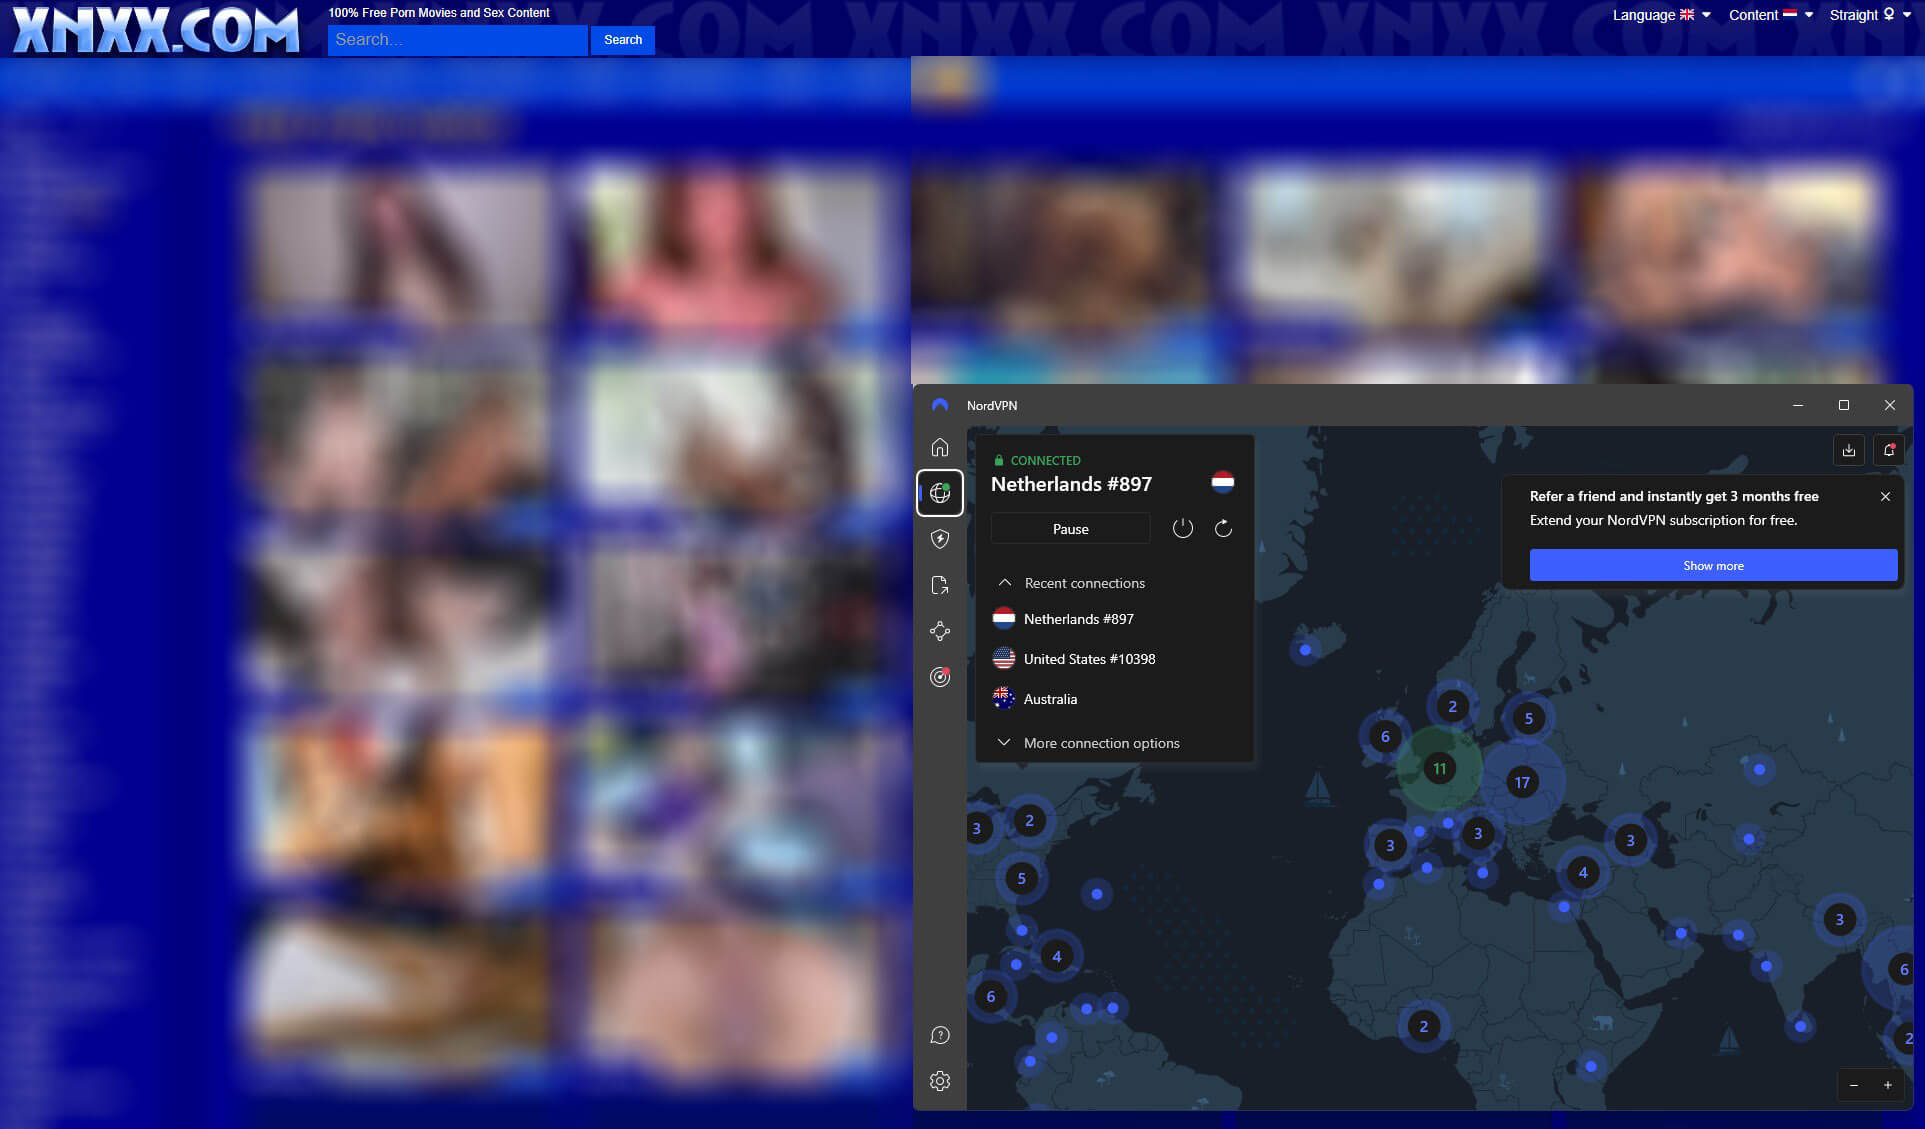Click Pause button to disconnect VPN

coord(1071,528)
